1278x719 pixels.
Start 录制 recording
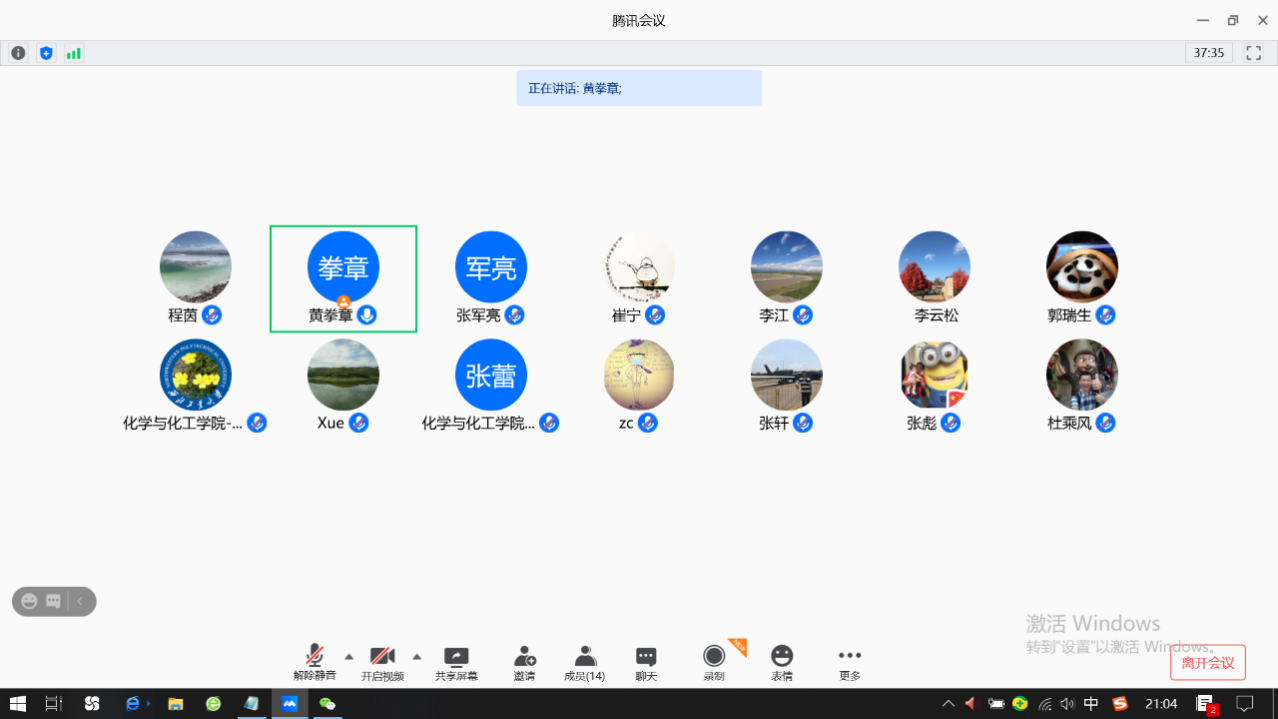point(714,662)
